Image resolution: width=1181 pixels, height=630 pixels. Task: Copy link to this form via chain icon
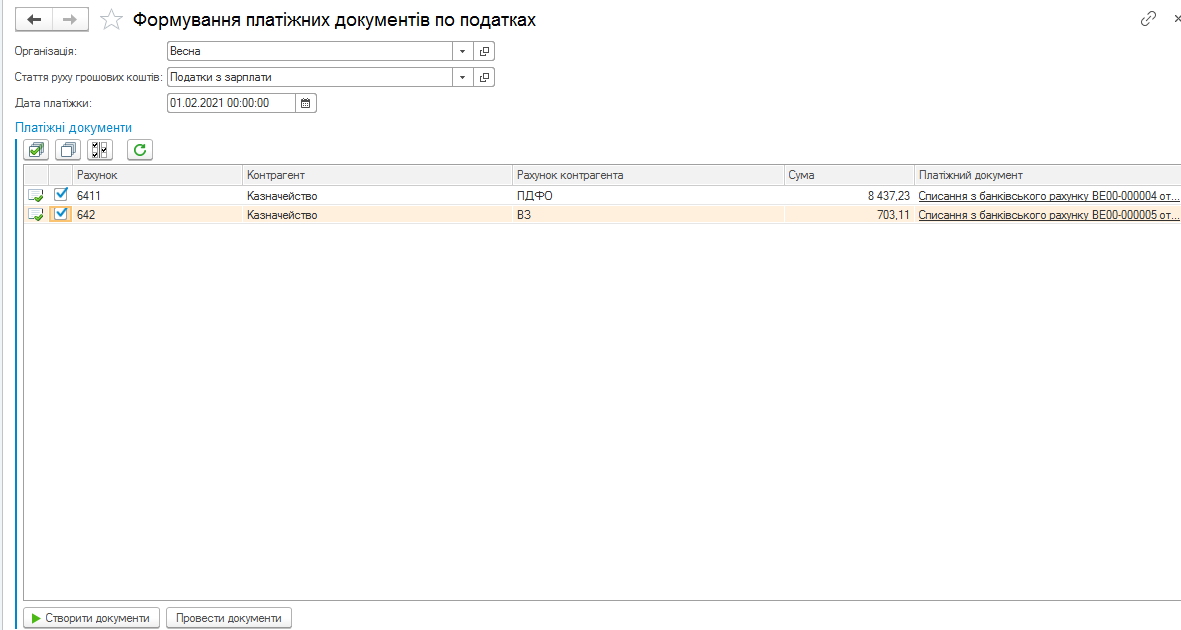point(1148,19)
